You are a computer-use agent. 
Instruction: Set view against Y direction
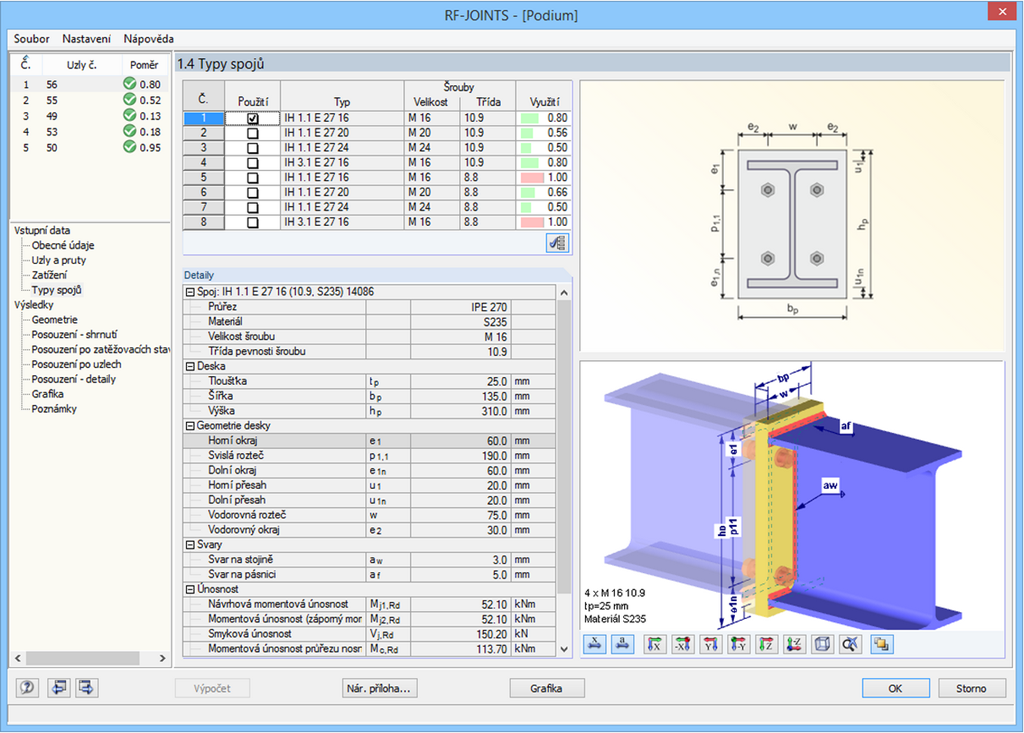click(x=739, y=644)
